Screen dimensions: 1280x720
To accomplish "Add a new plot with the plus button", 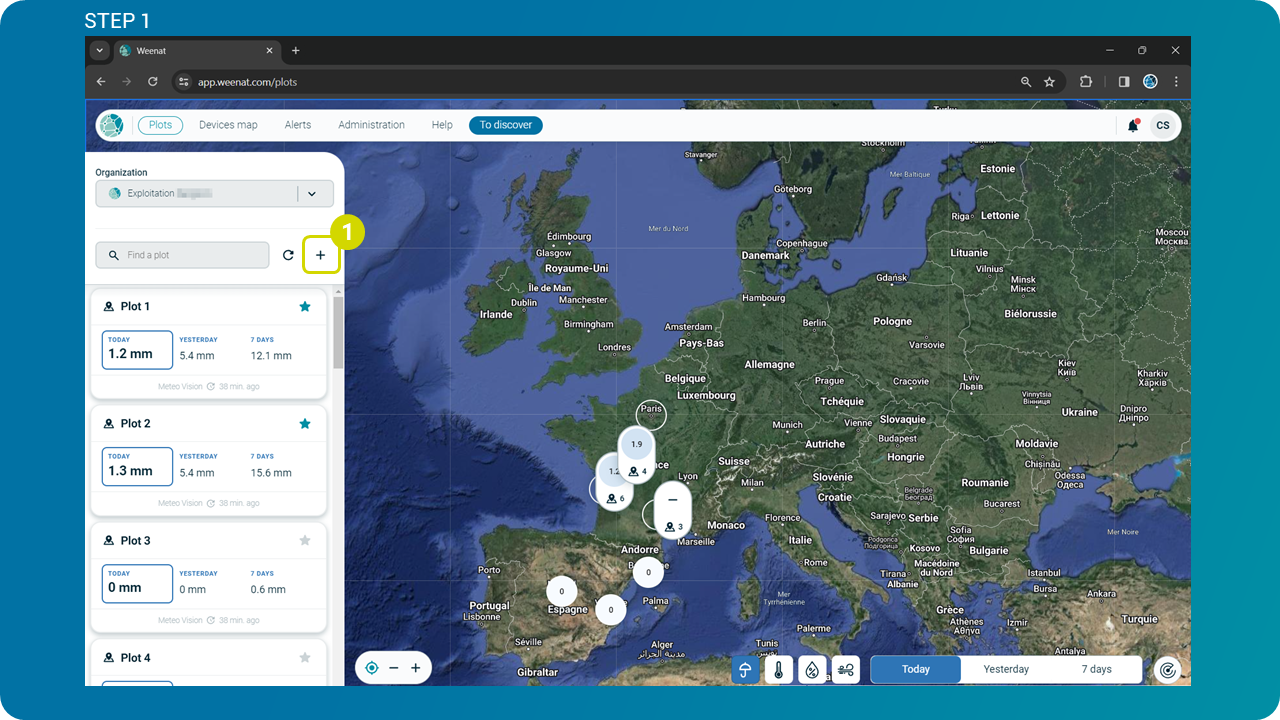I will [x=321, y=256].
